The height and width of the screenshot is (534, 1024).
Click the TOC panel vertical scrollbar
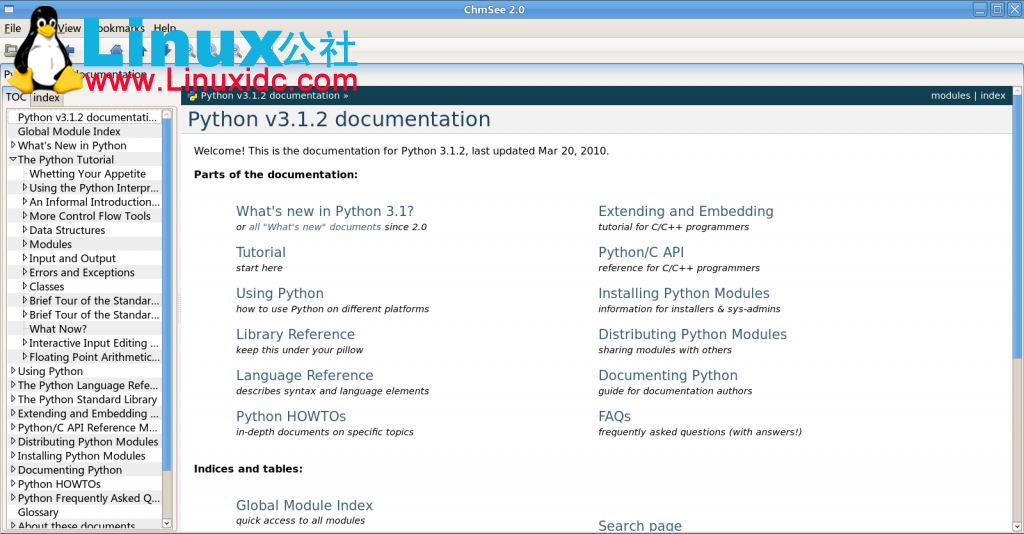point(167,300)
